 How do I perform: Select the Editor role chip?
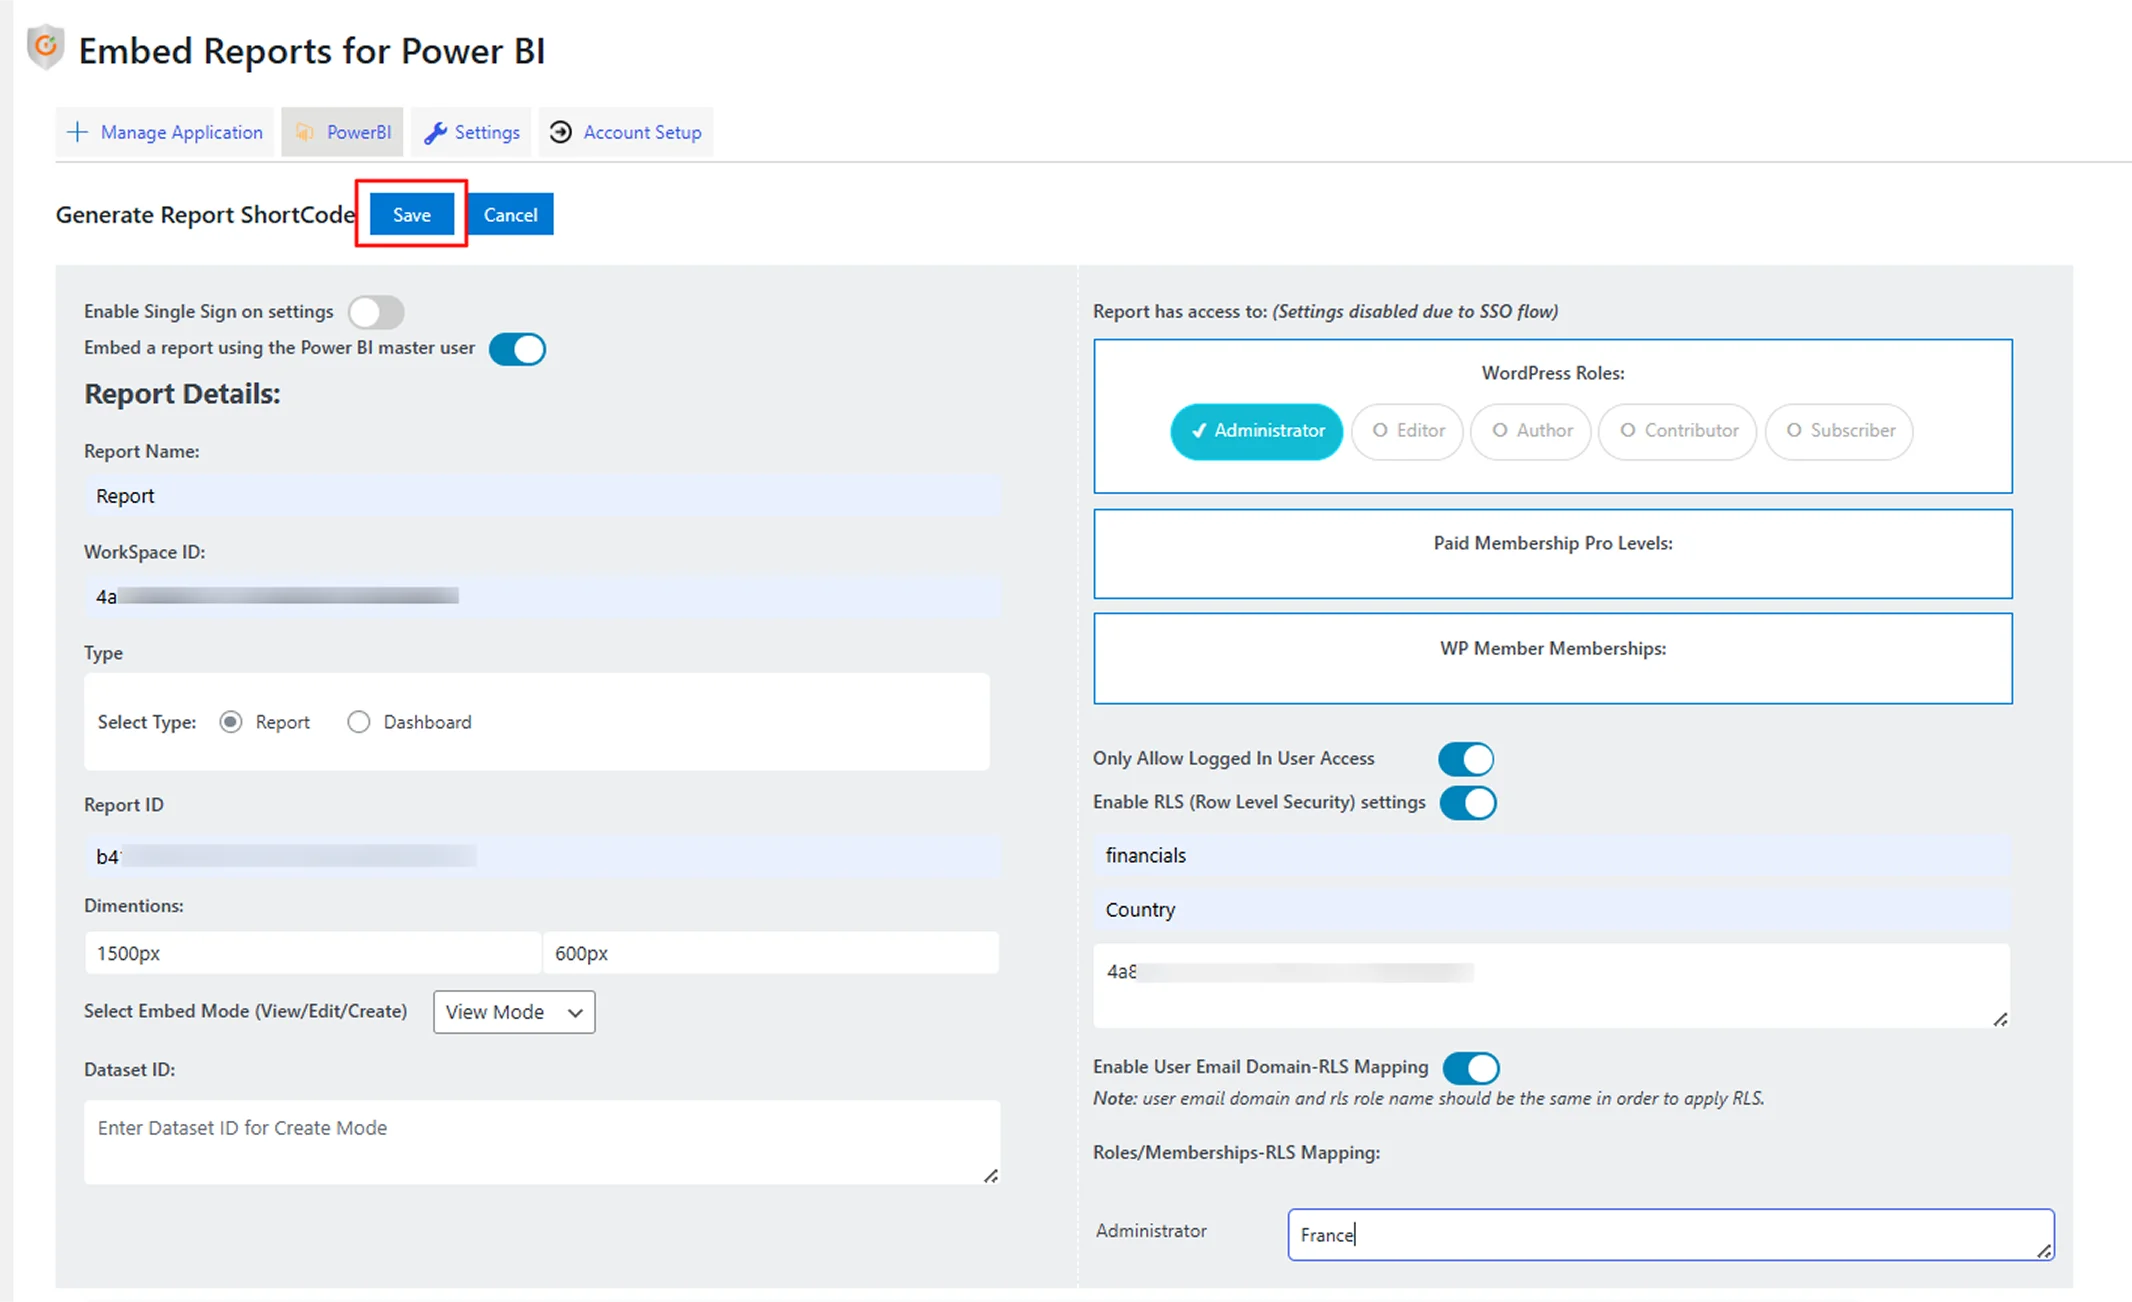pos(1407,431)
